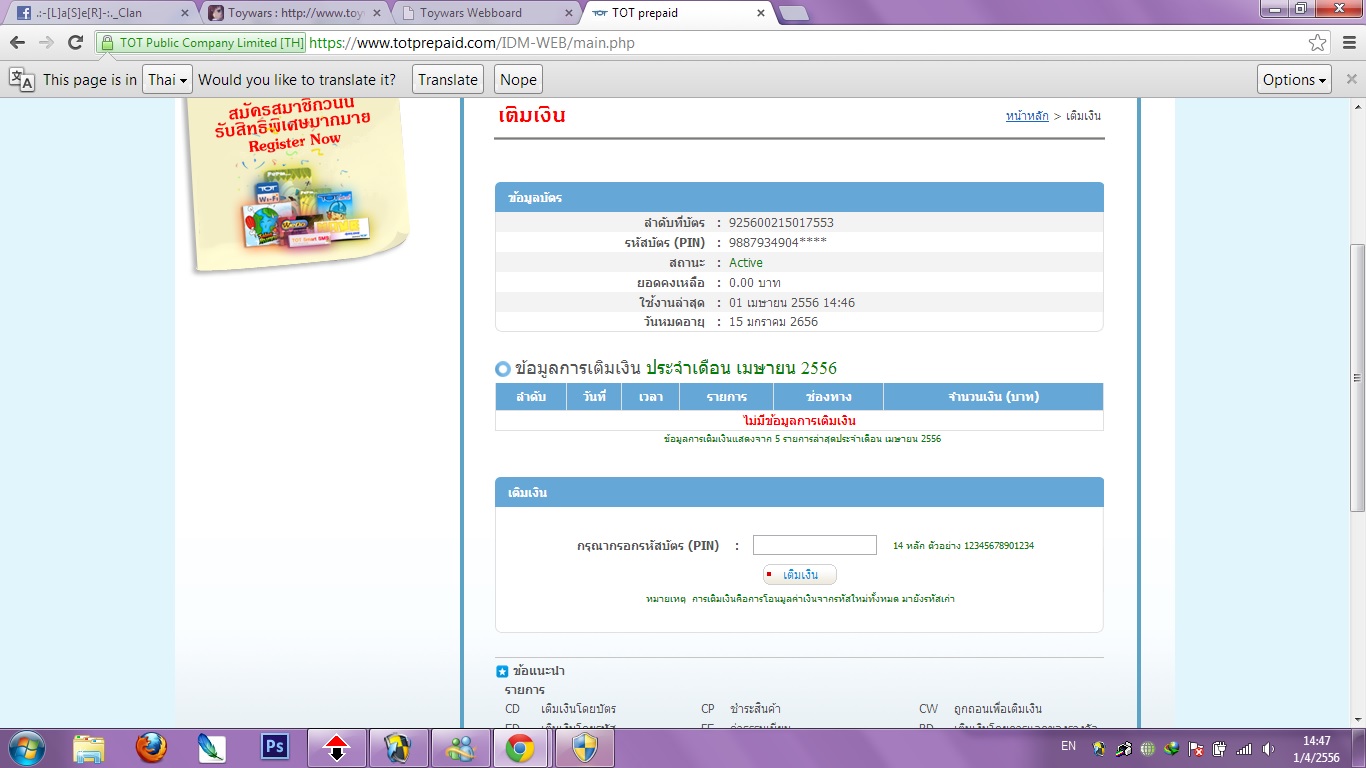Click the Nope button

click(518, 80)
